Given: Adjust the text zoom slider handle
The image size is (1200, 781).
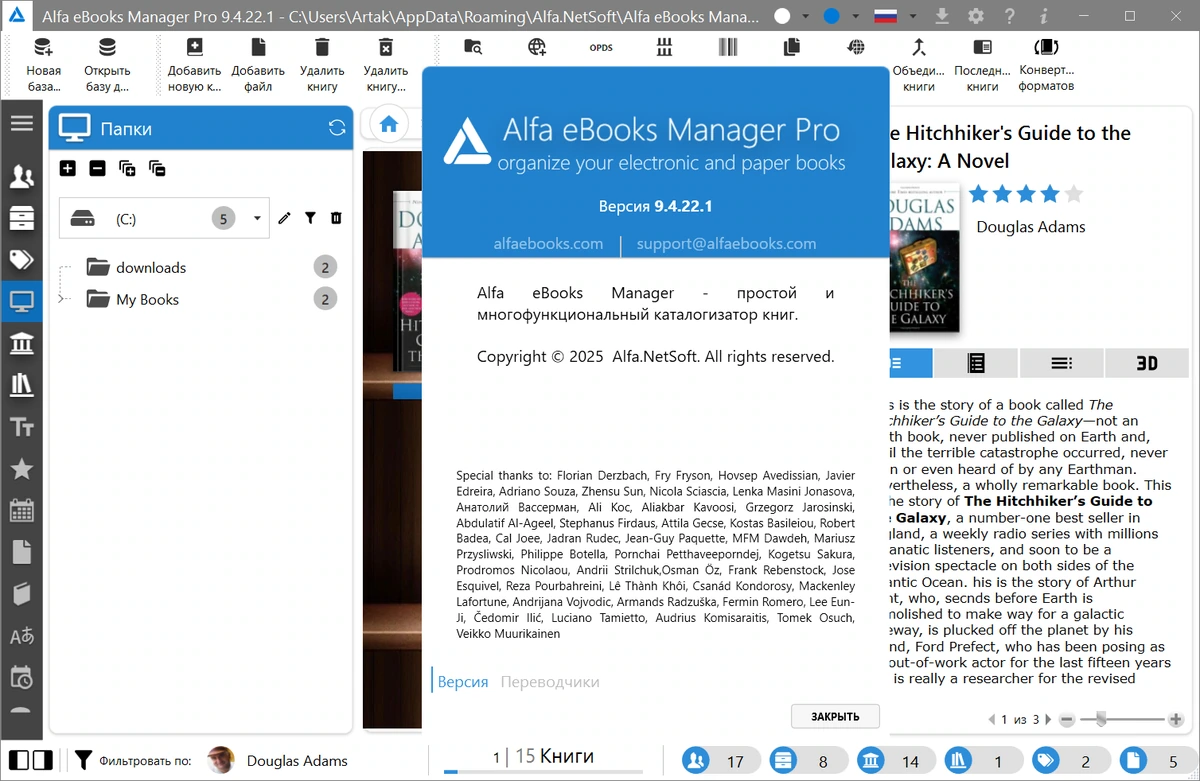Looking at the screenshot, I should point(1101,718).
